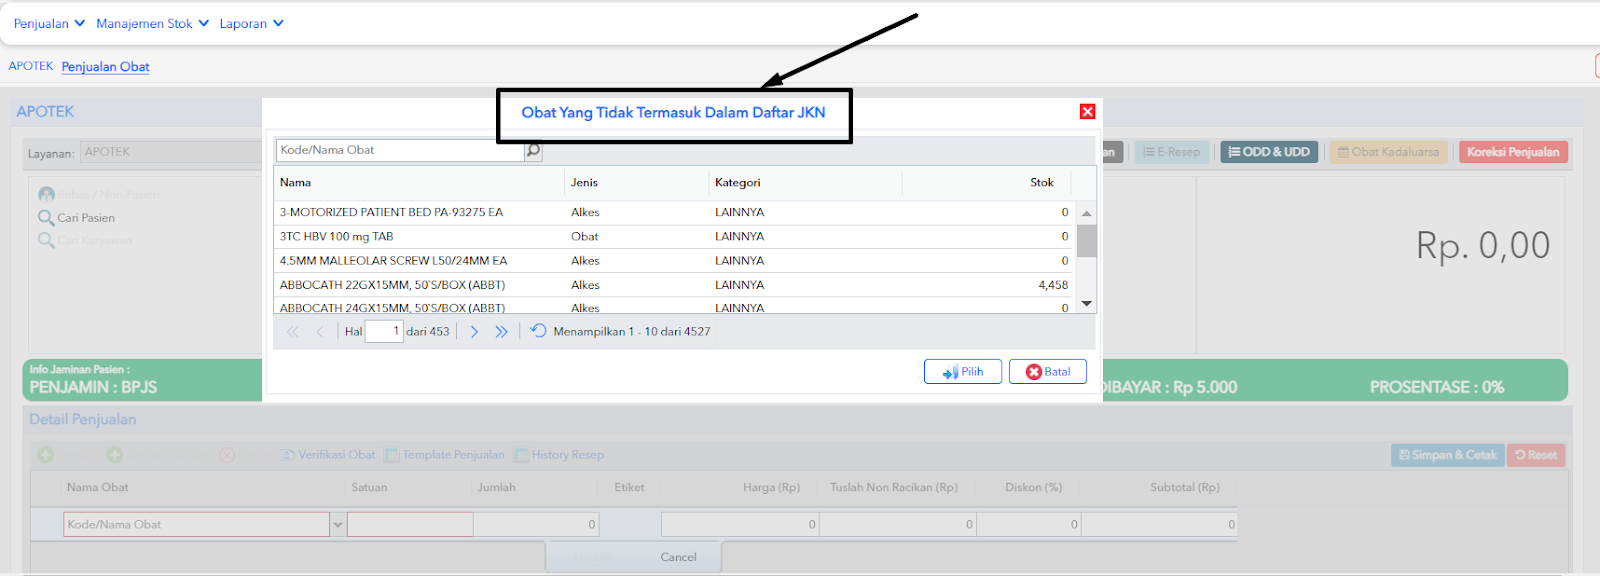The image size is (1600, 576).
Task: Click the Kode/Nama Obat search field in dialog
Action: pyautogui.click(x=400, y=150)
